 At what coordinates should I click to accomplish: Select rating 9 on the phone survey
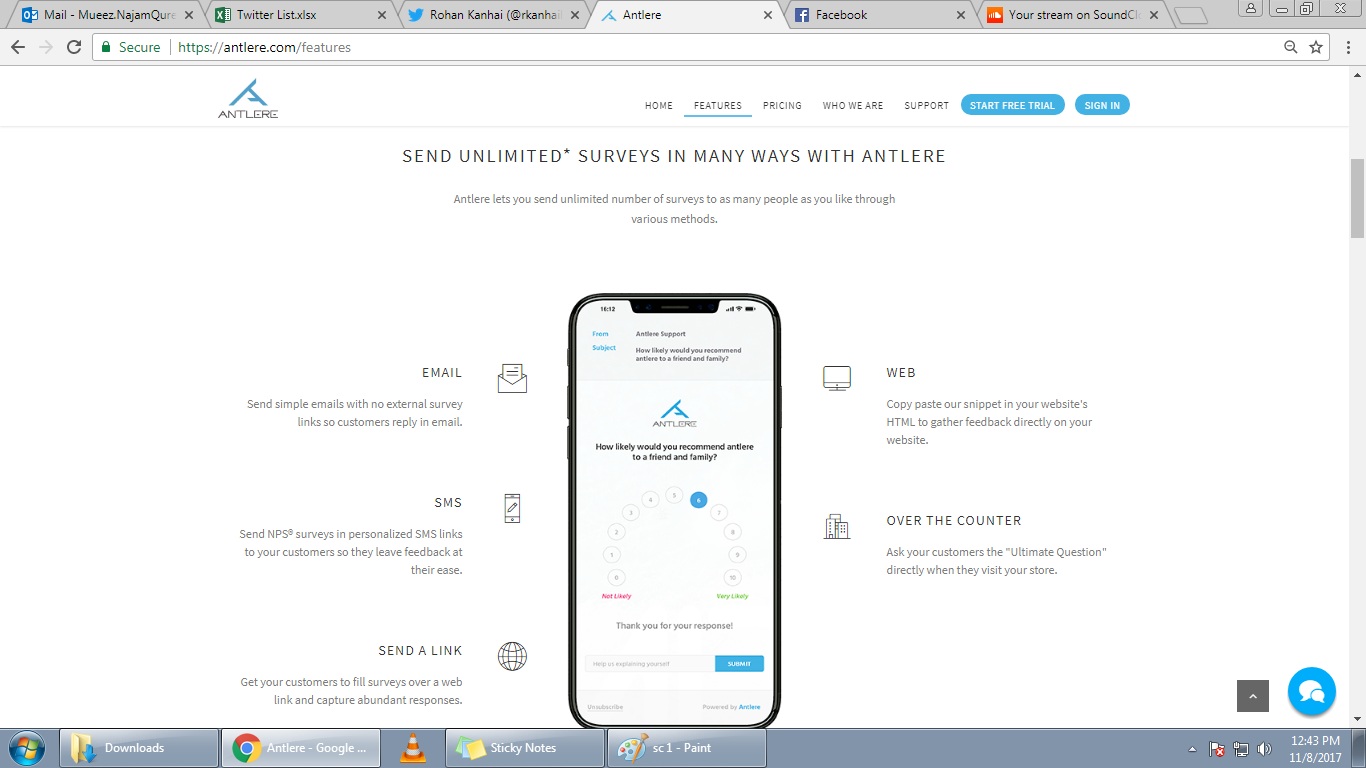pyautogui.click(x=737, y=555)
